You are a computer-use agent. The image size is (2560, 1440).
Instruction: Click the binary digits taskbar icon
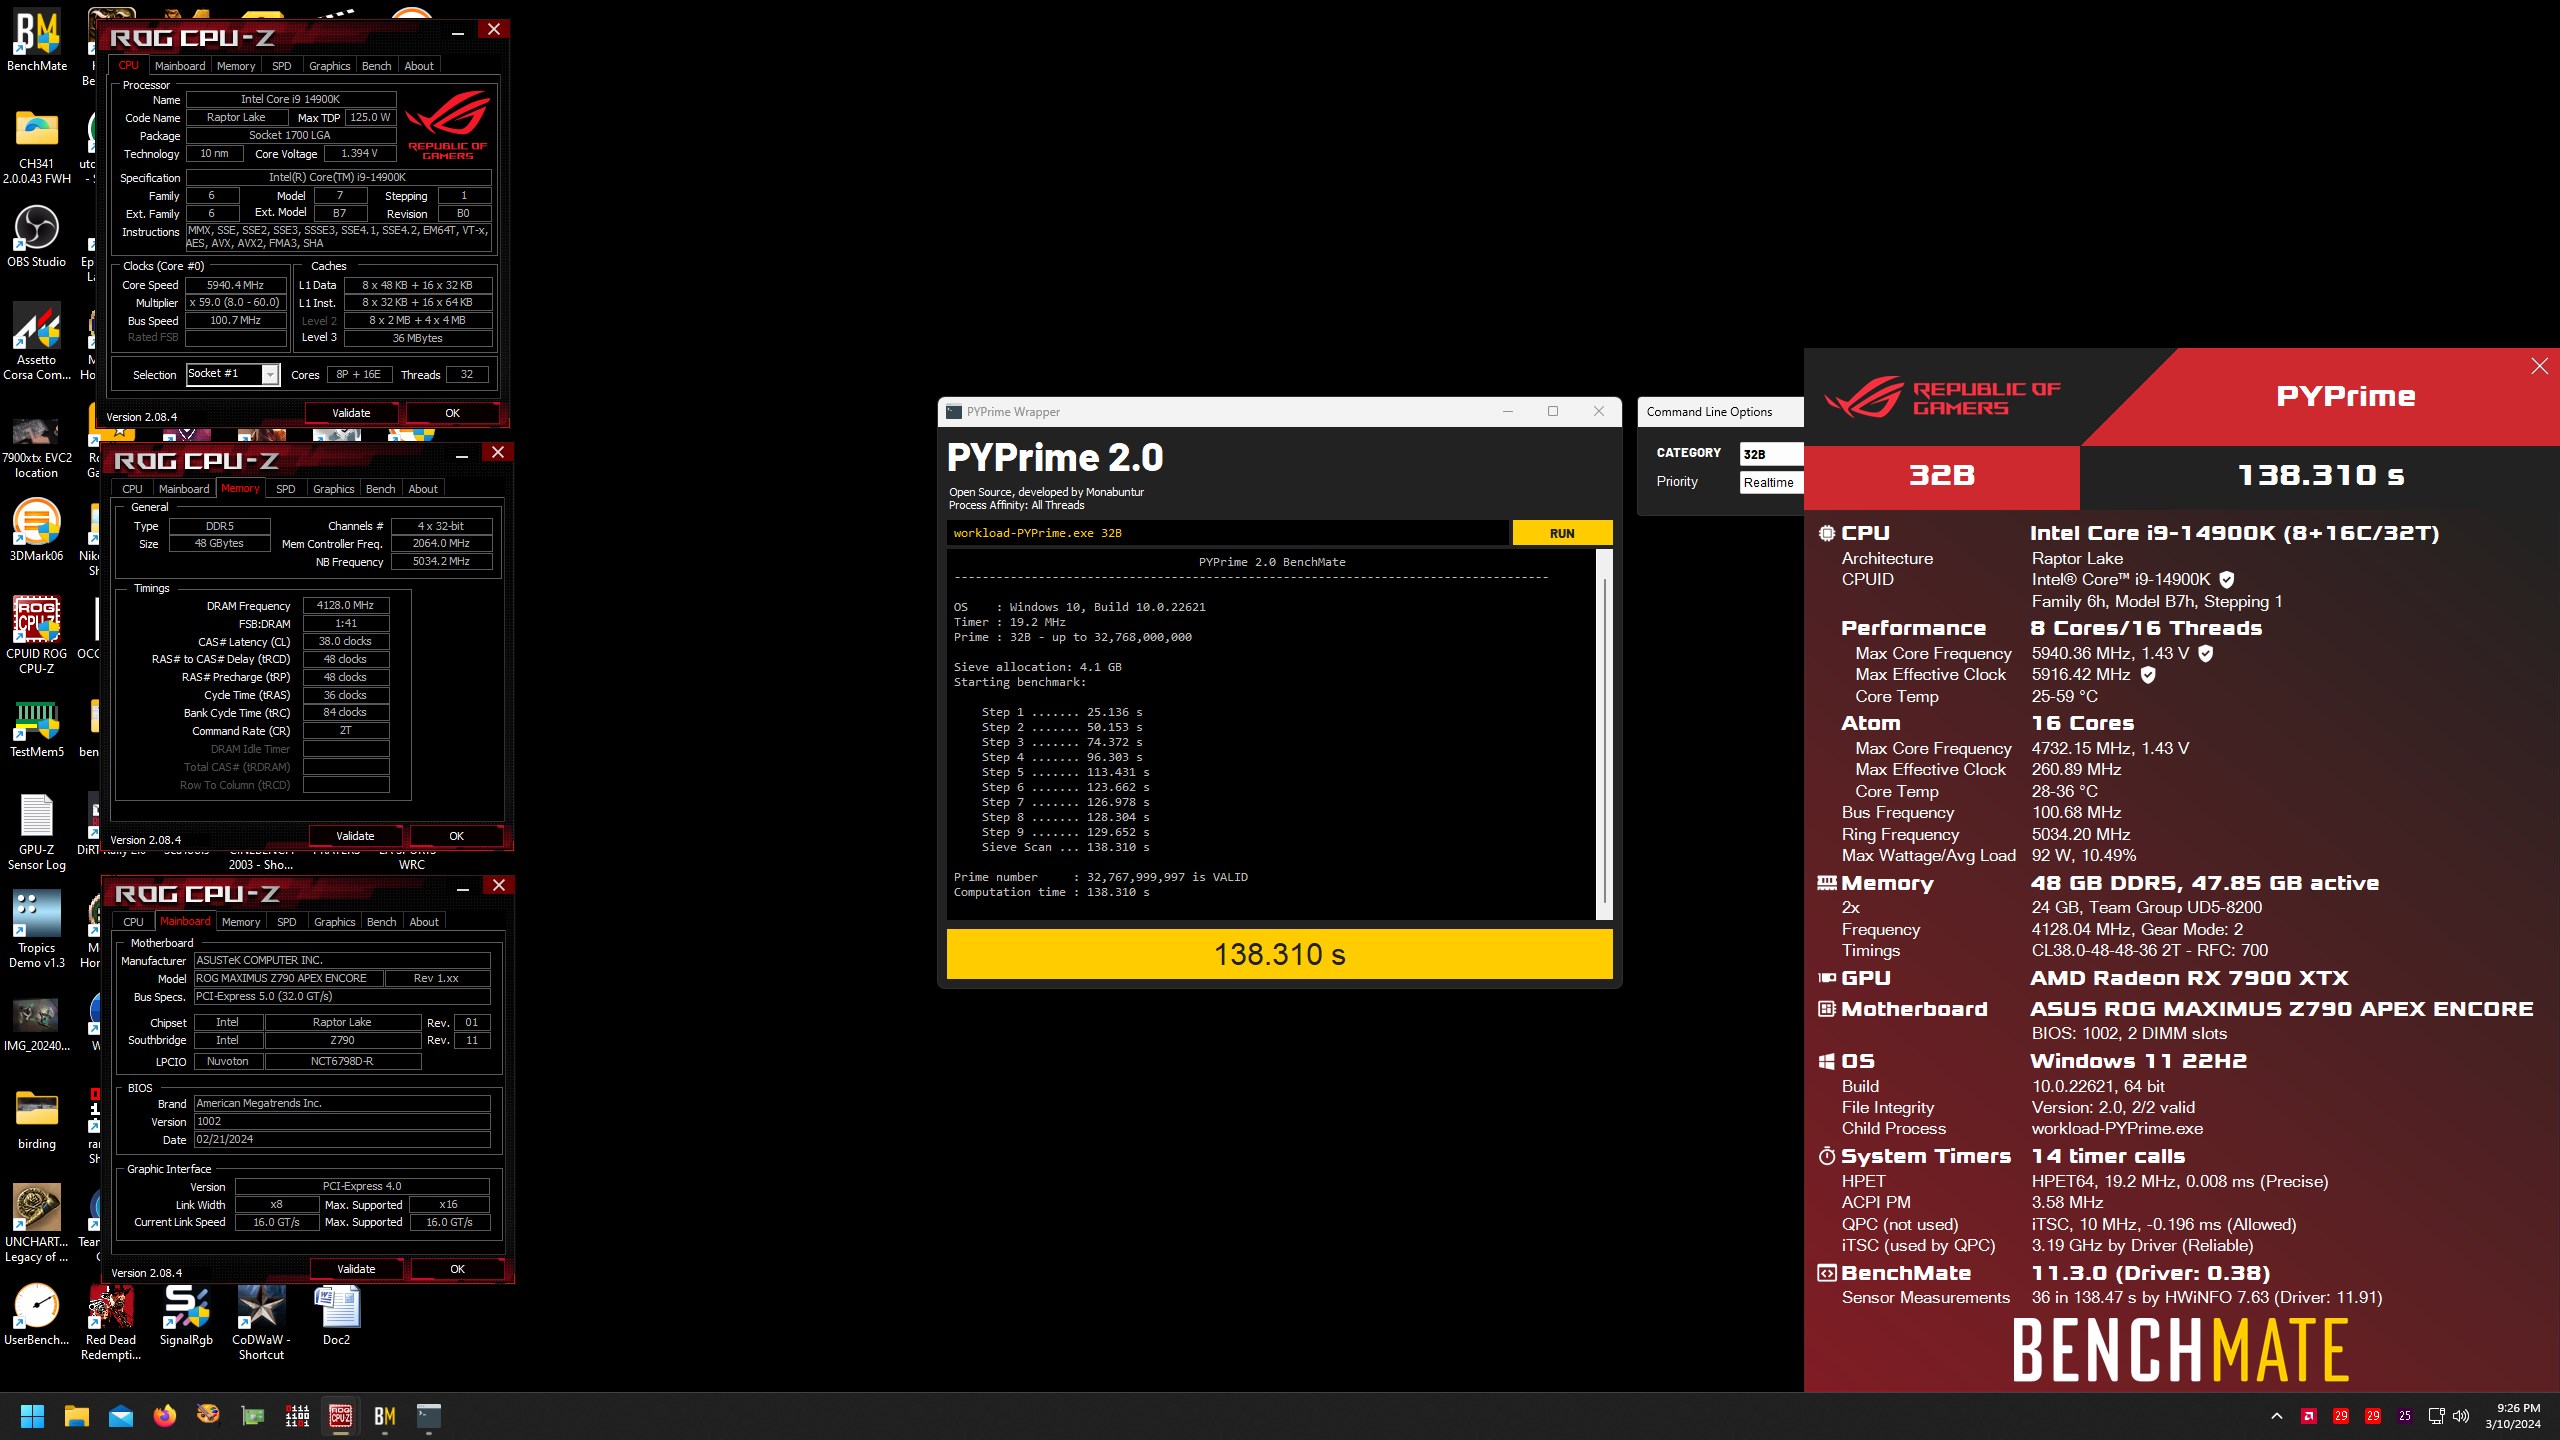[x=297, y=1416]
